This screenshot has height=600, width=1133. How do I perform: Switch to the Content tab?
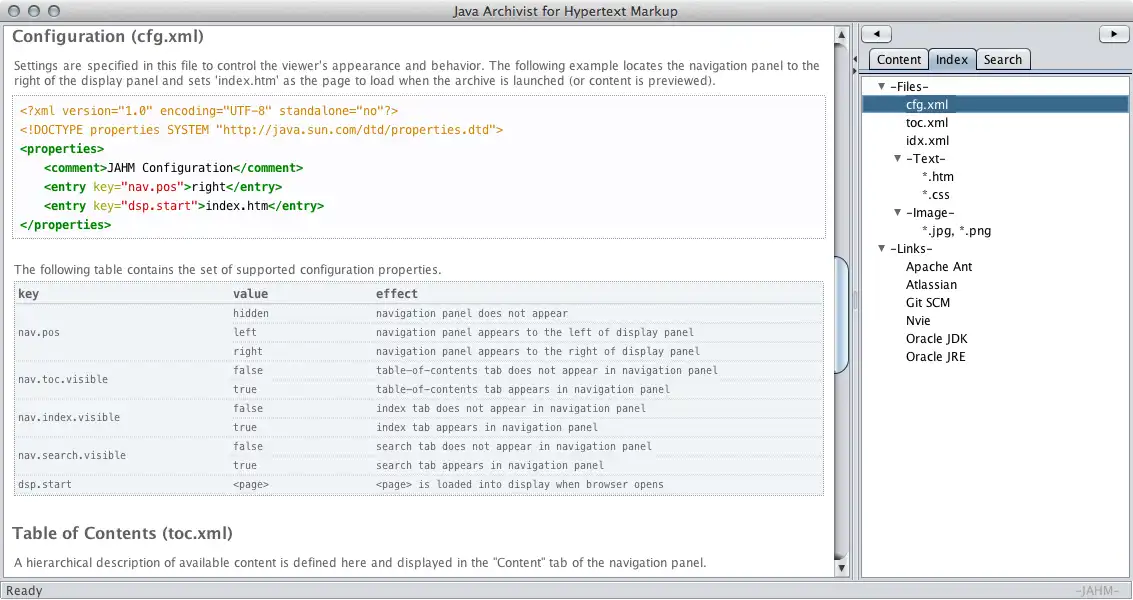pos(899,60)
